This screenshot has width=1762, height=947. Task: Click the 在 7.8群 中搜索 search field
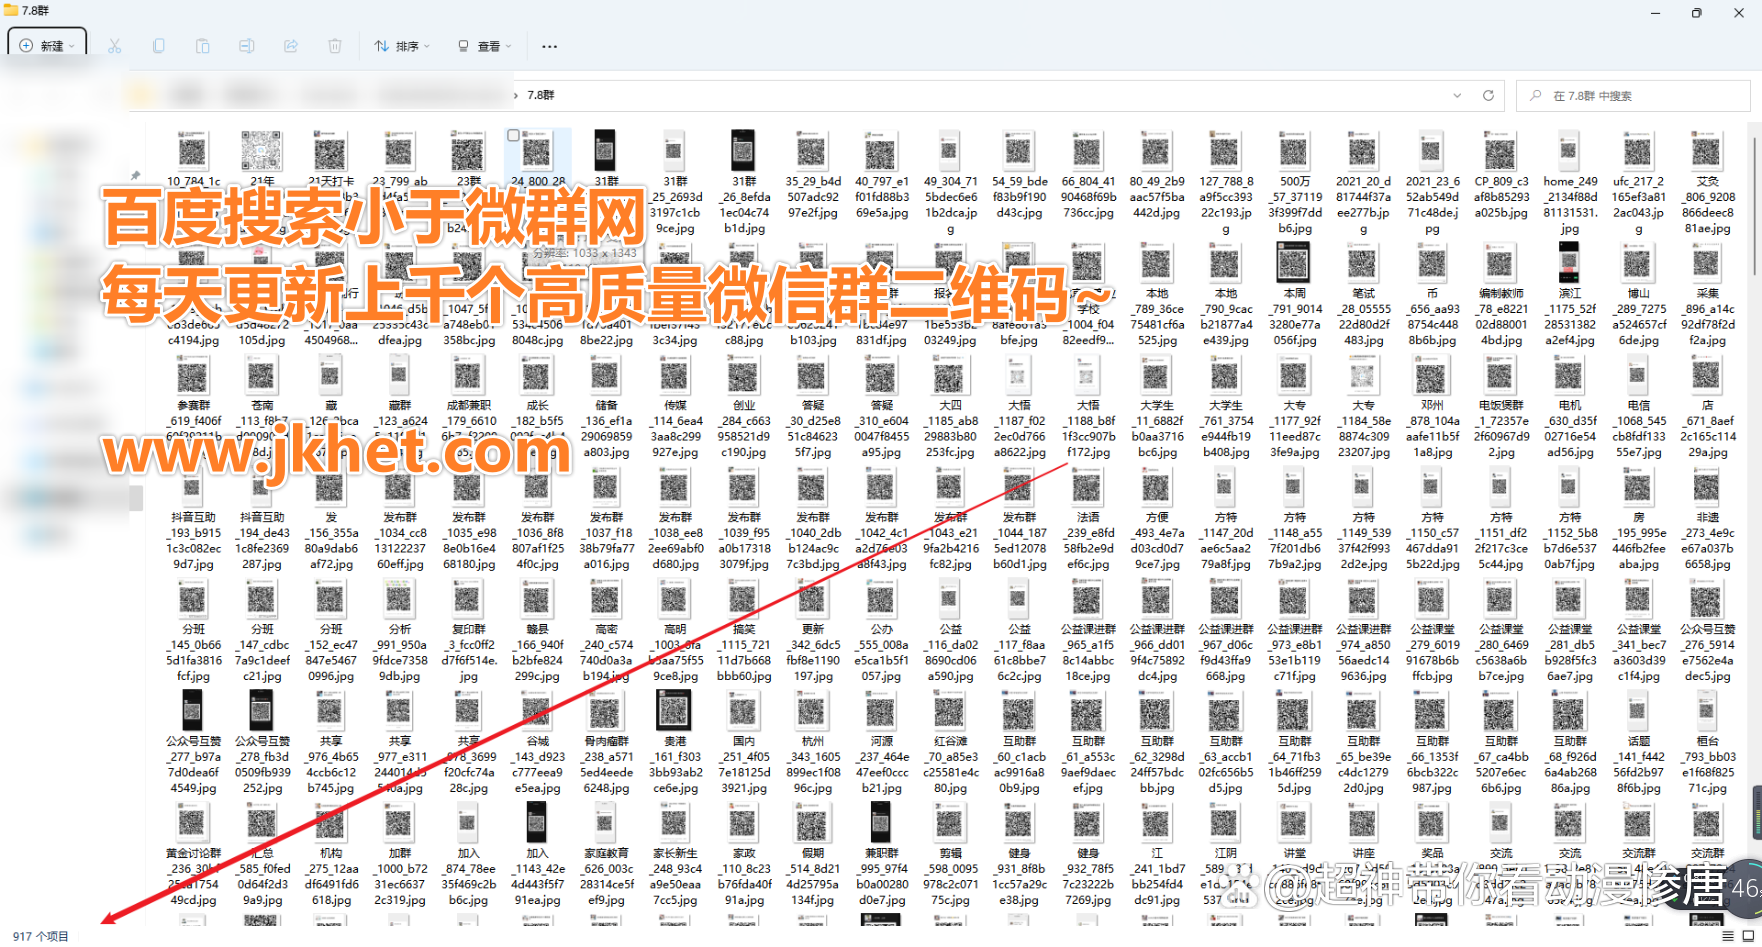coord(1633,96)
